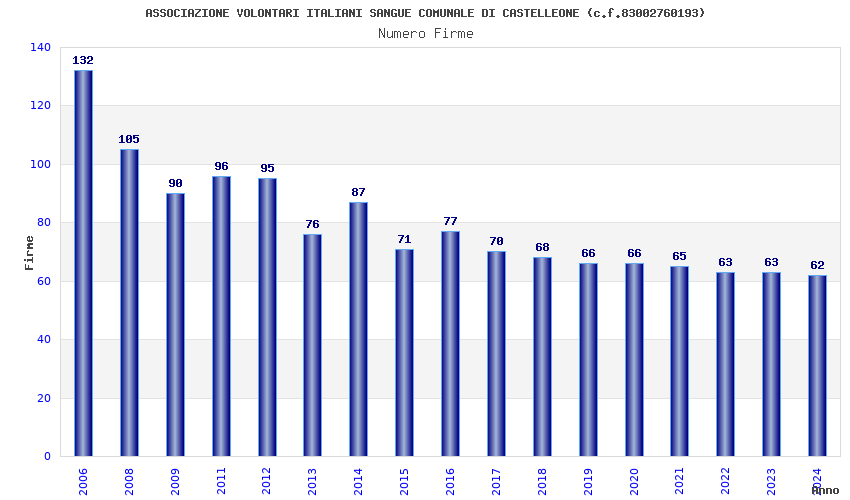Click the data label 76
Image resolution: width=850 pixels, height=500 pixels.
tap(312, 224)
